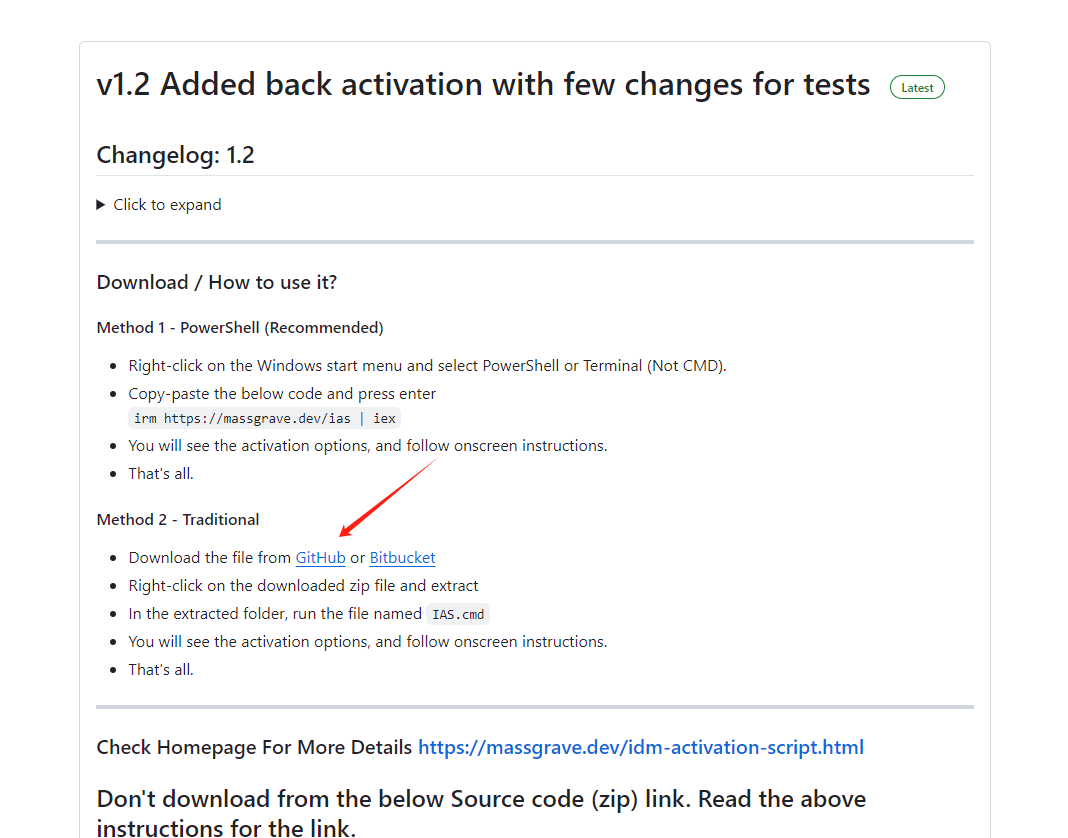Click the Check Homepage For More Details text
This screenshot has height=838, width=1068.
[254, 747]
